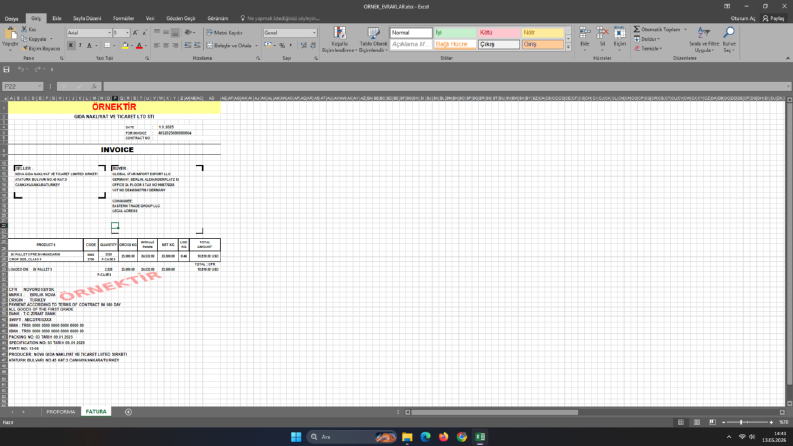Center cell text horizontally
Viewport: 793px width, 446px height.
pyautogui.click(x=166, y=46)
